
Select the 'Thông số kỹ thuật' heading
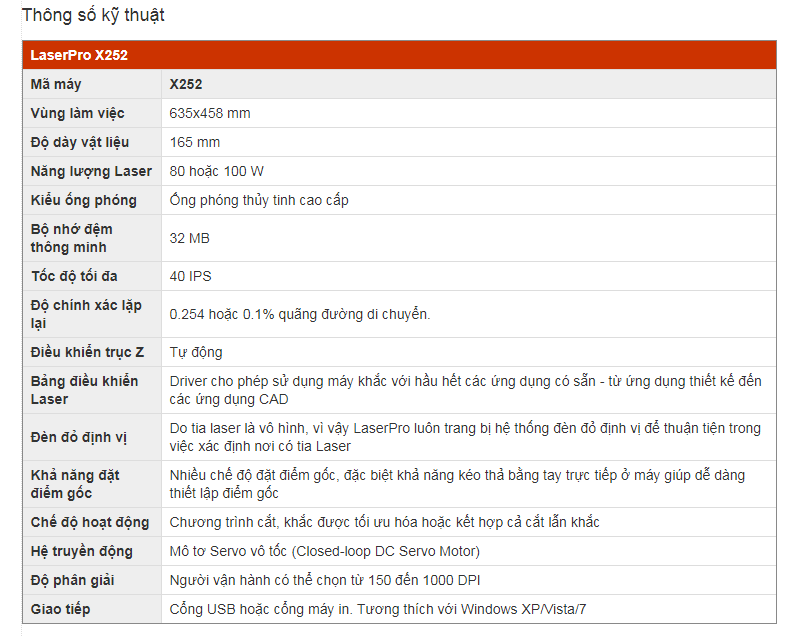pyautogui.click(x=93, y=15)
